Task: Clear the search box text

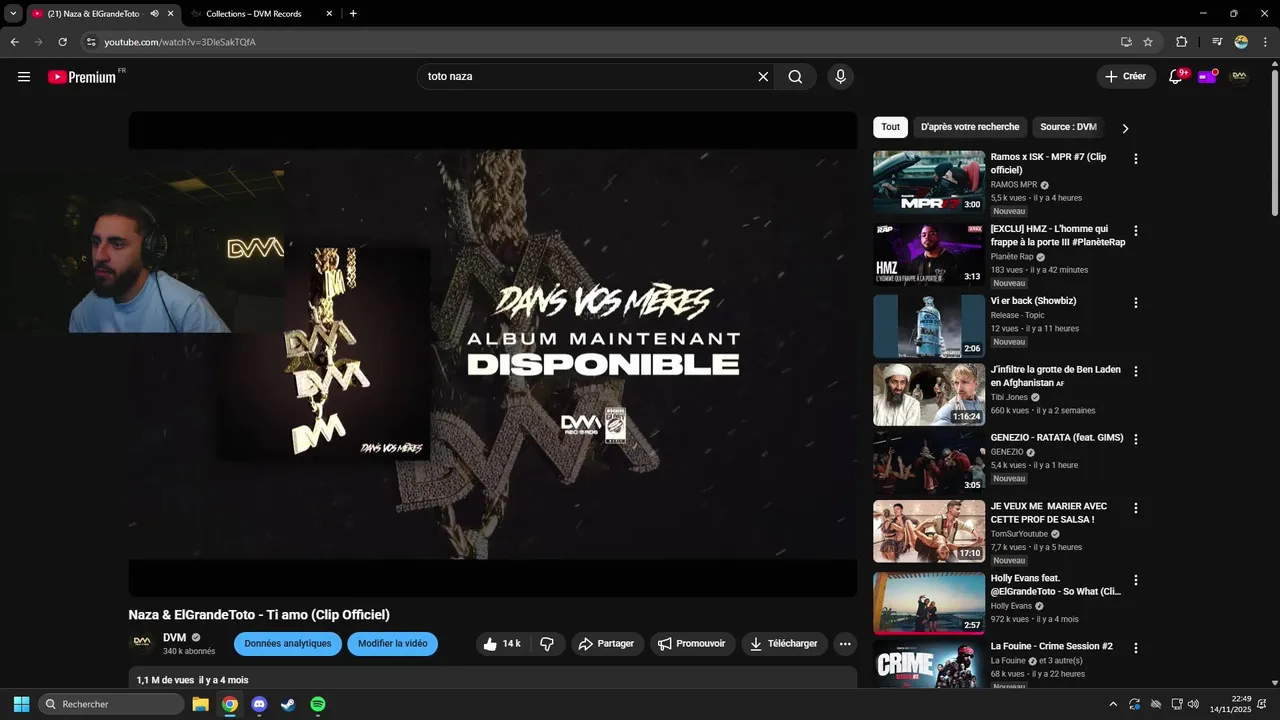Action: pos(763,77)
